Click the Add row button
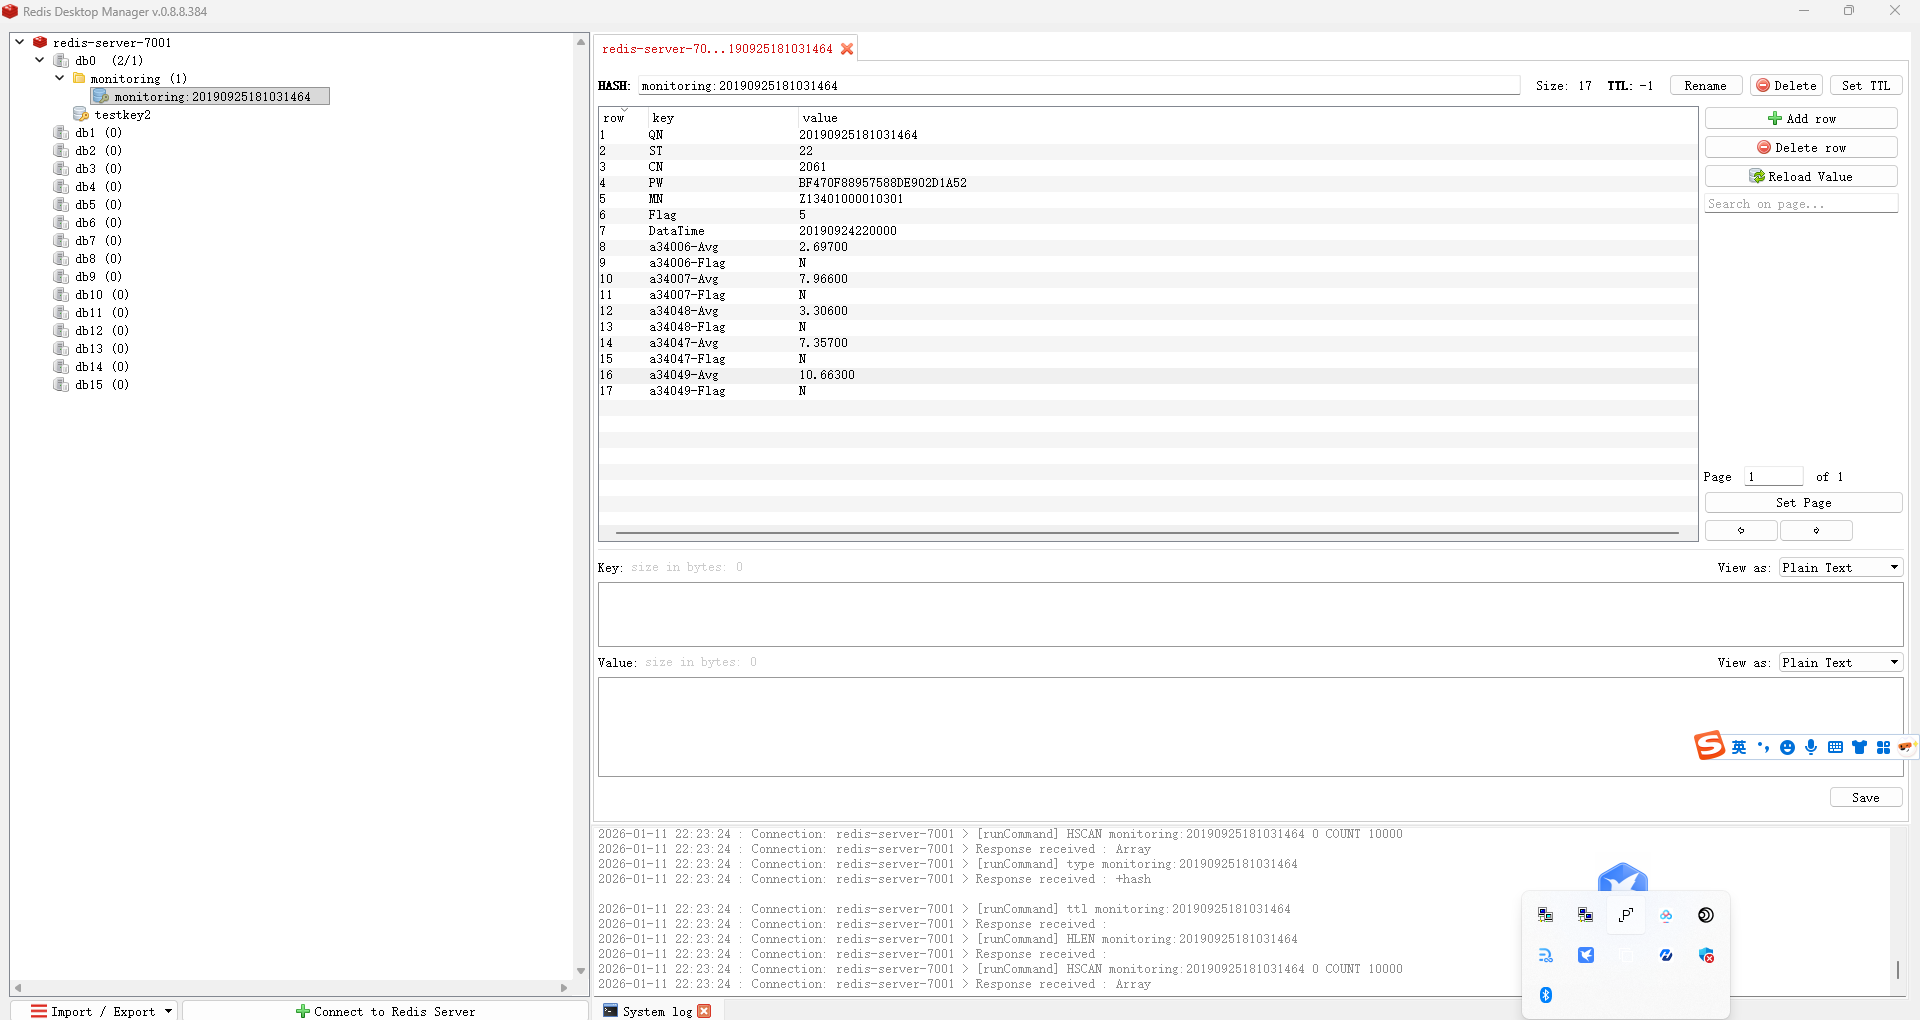1920x1020 pixels. 1801,118
